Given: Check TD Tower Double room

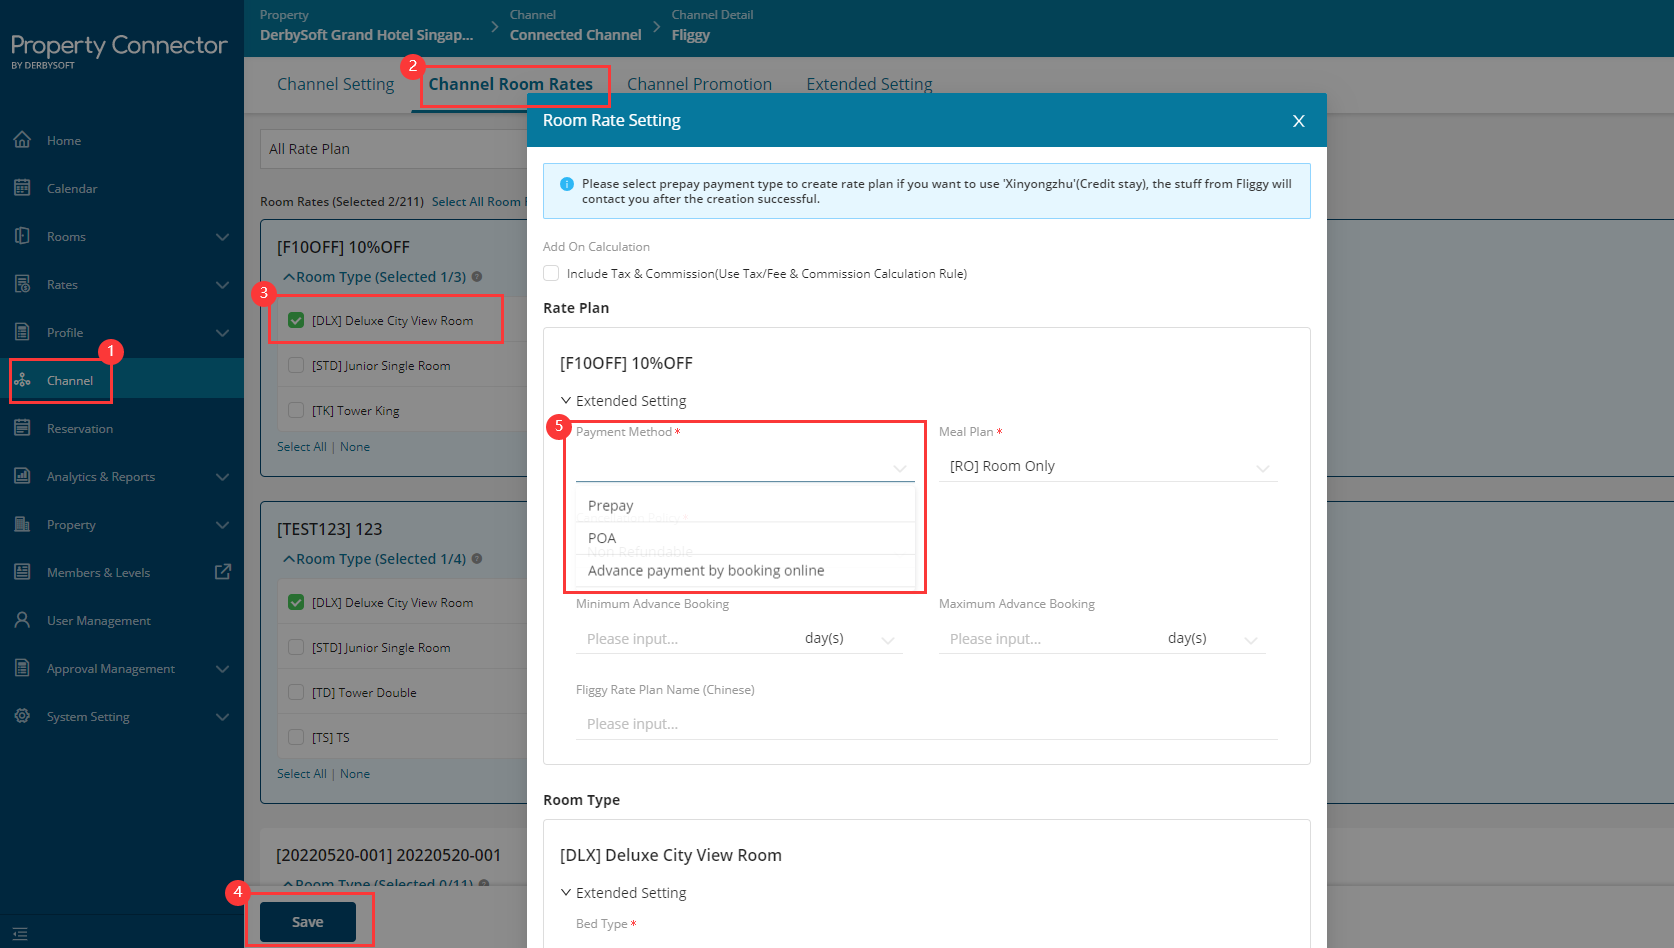Looking at the screenshot, I should [296, 692].
